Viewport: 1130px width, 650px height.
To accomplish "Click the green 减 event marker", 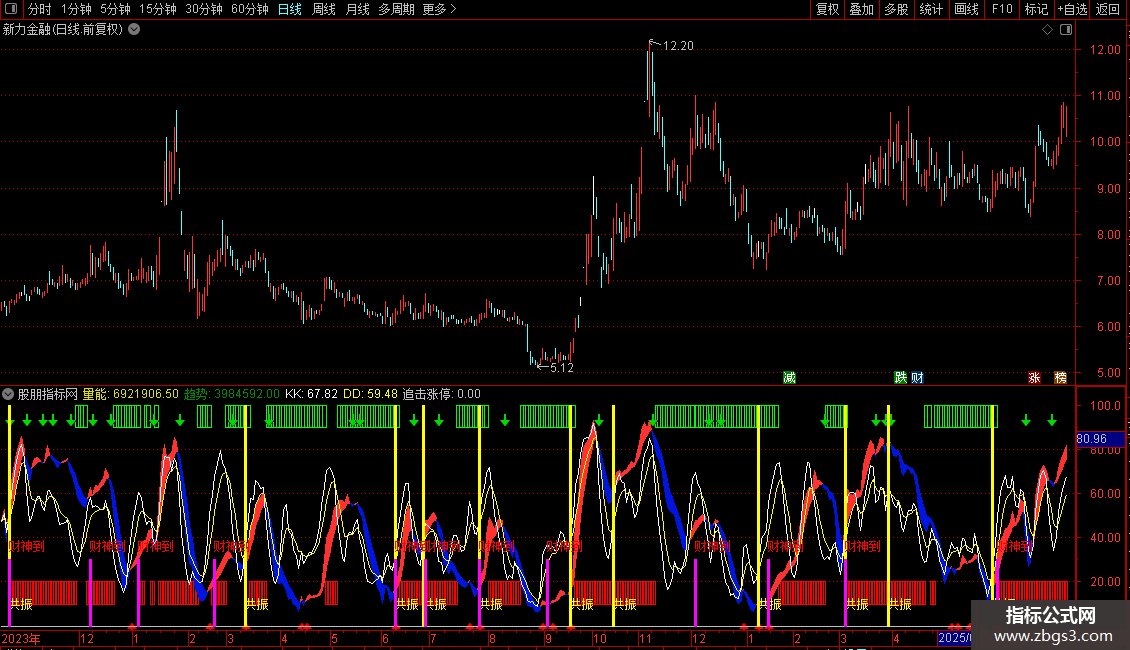I will pyautogui.click(x=790, y=378).
